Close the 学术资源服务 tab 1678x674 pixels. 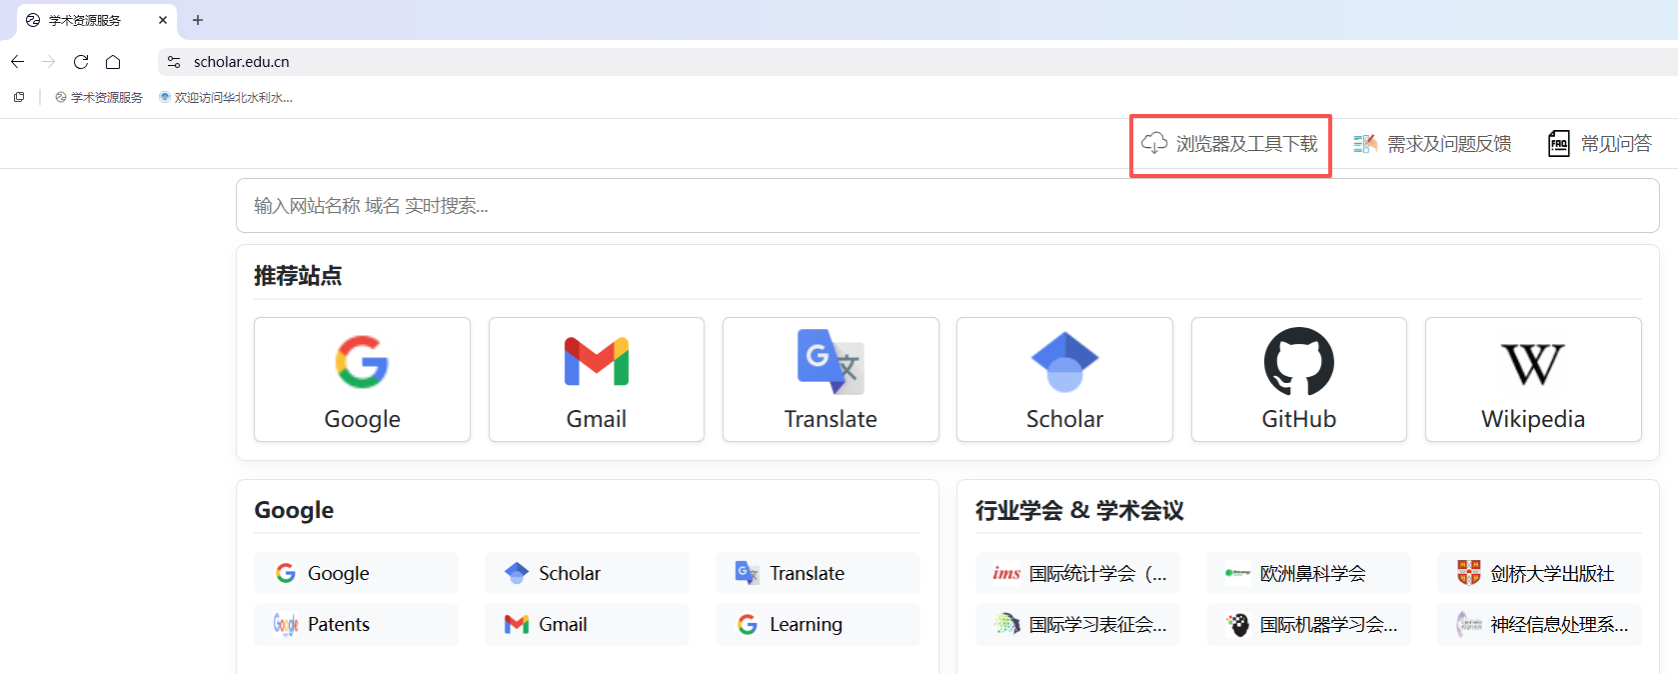click(x=163, y=20)
